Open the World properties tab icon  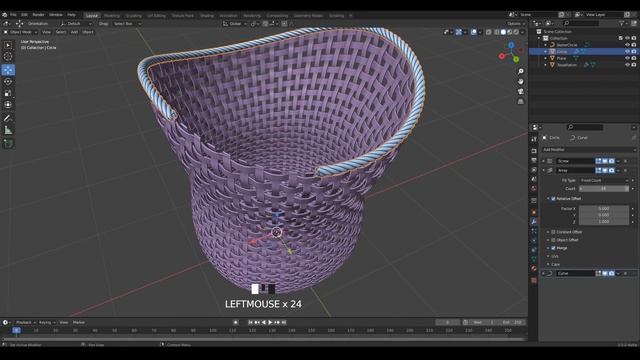point(534,189)
